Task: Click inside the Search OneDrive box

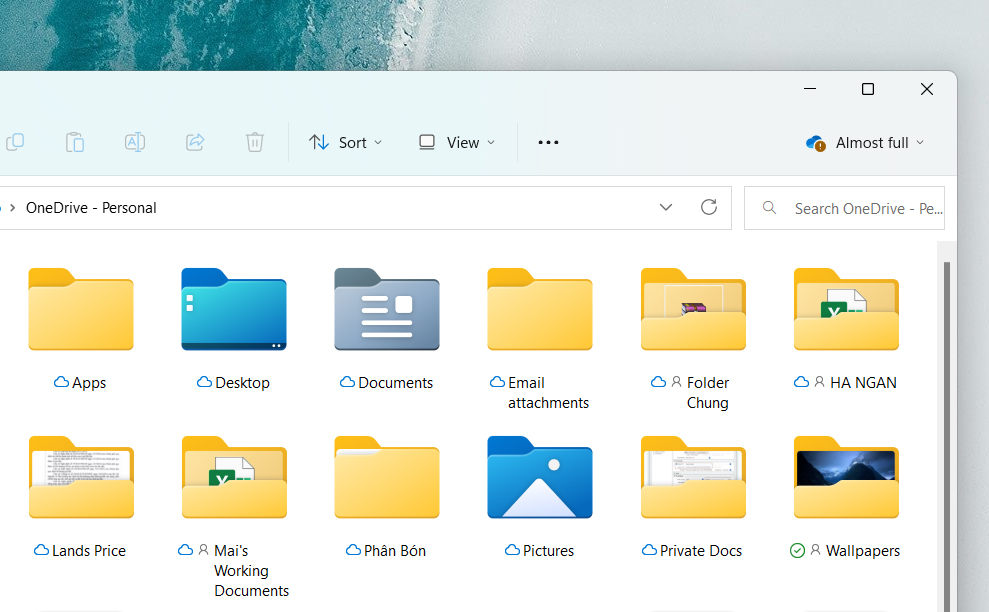Action: coord(860,207)
